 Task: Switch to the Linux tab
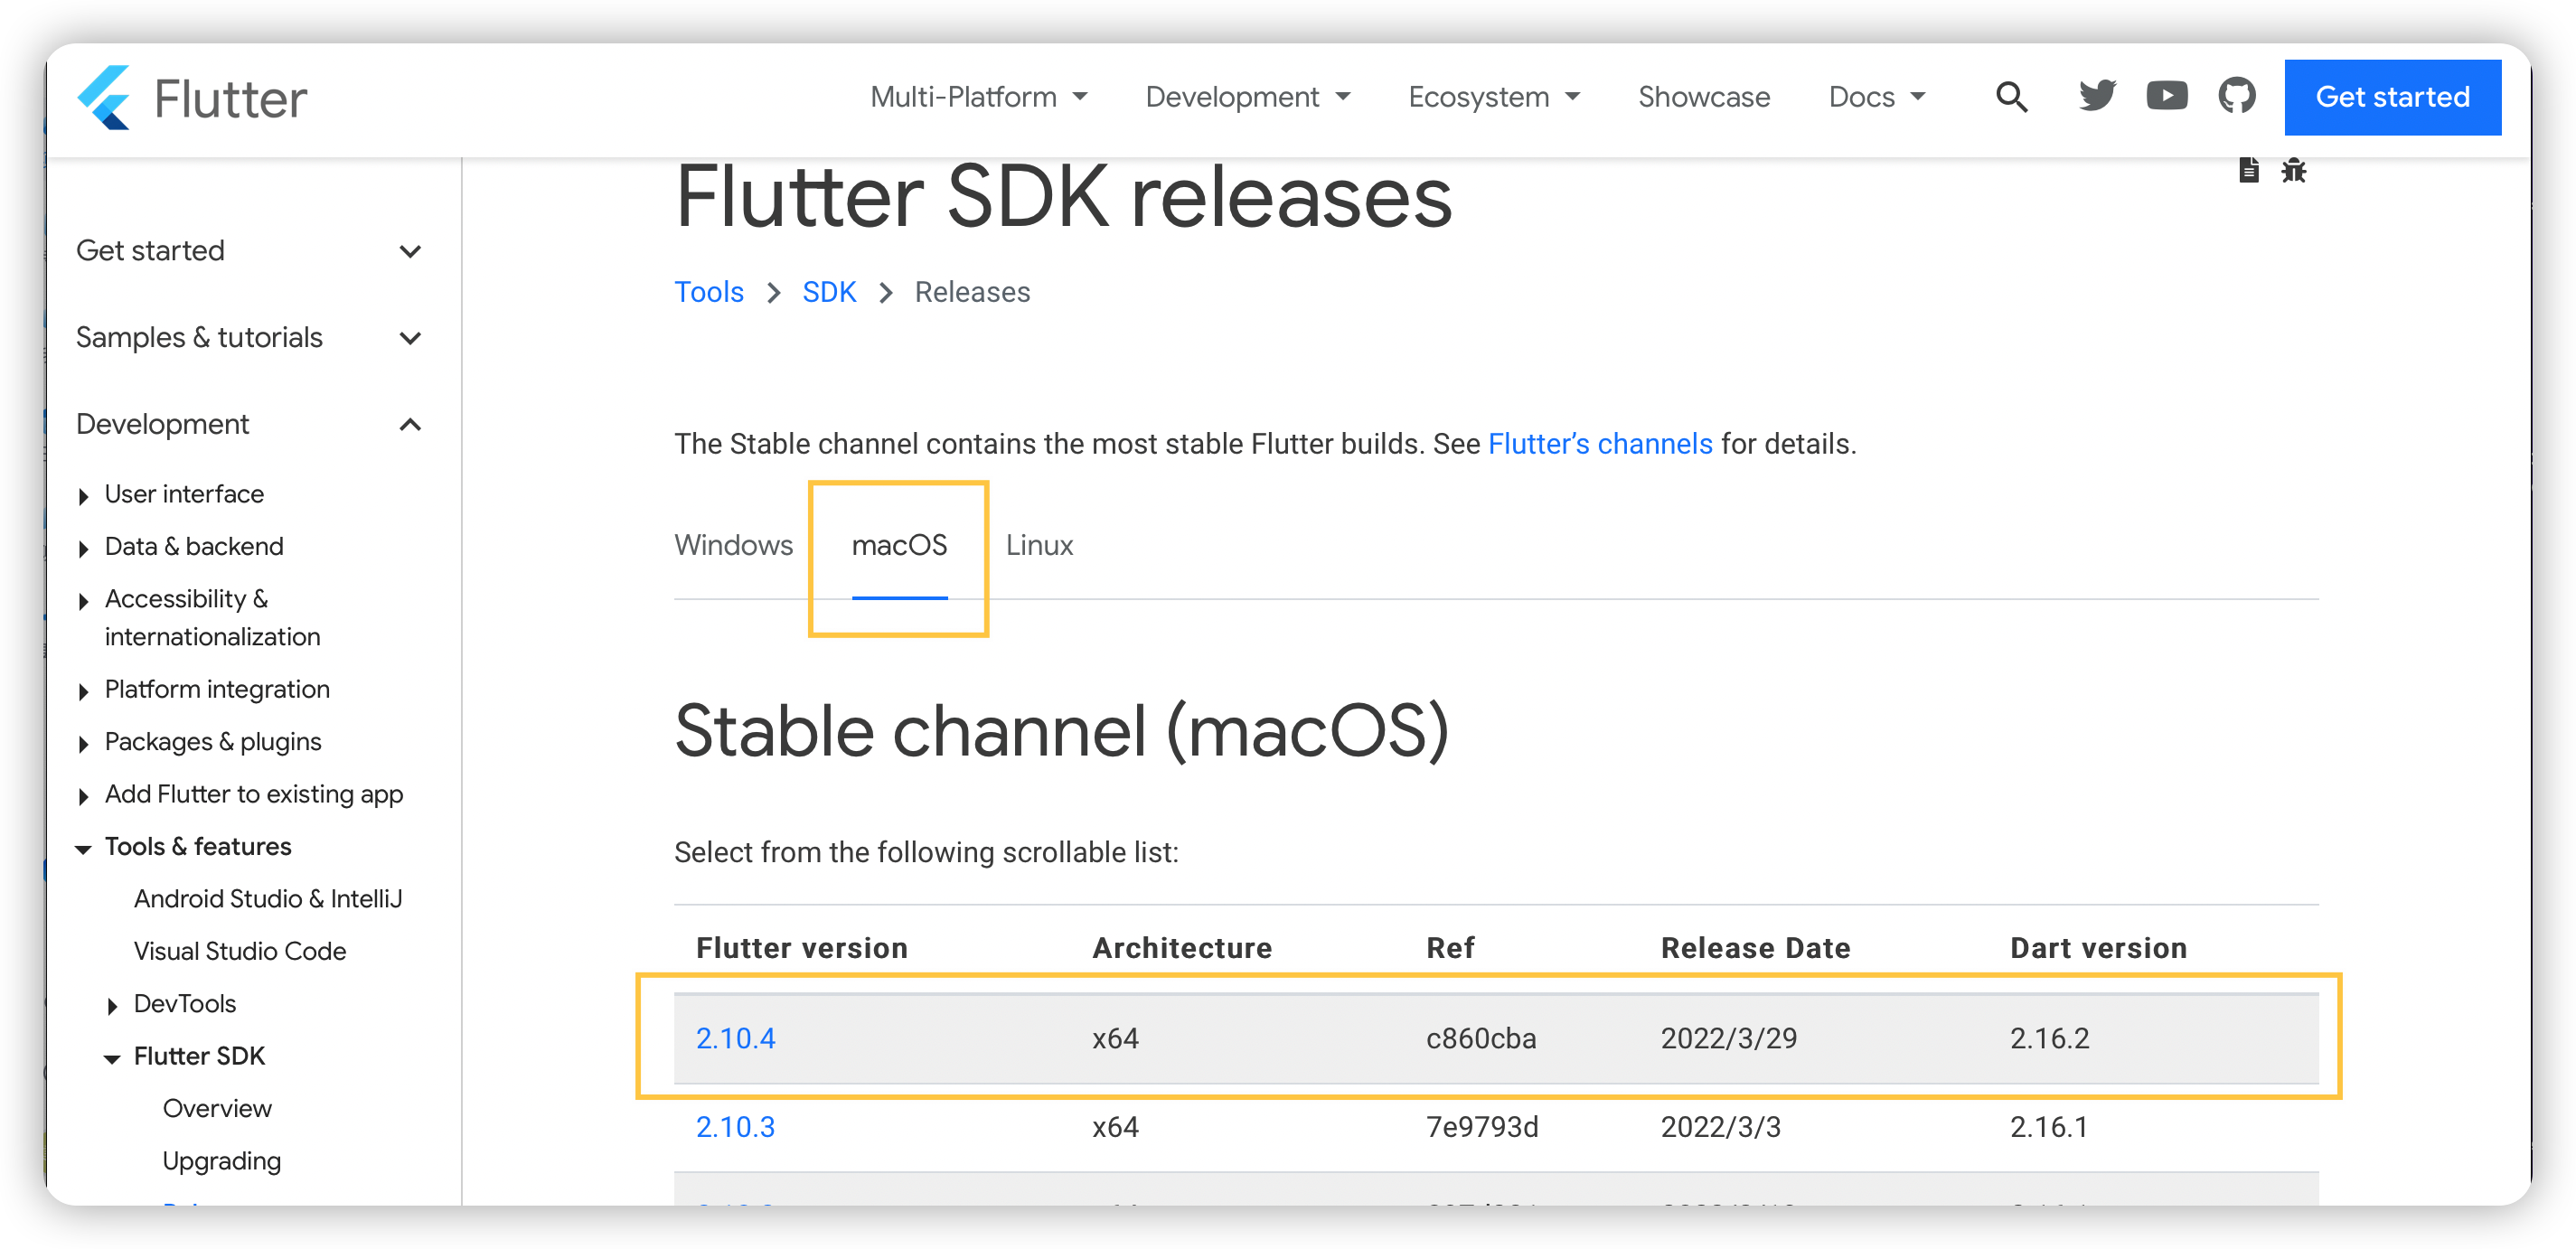[1039, 545]
